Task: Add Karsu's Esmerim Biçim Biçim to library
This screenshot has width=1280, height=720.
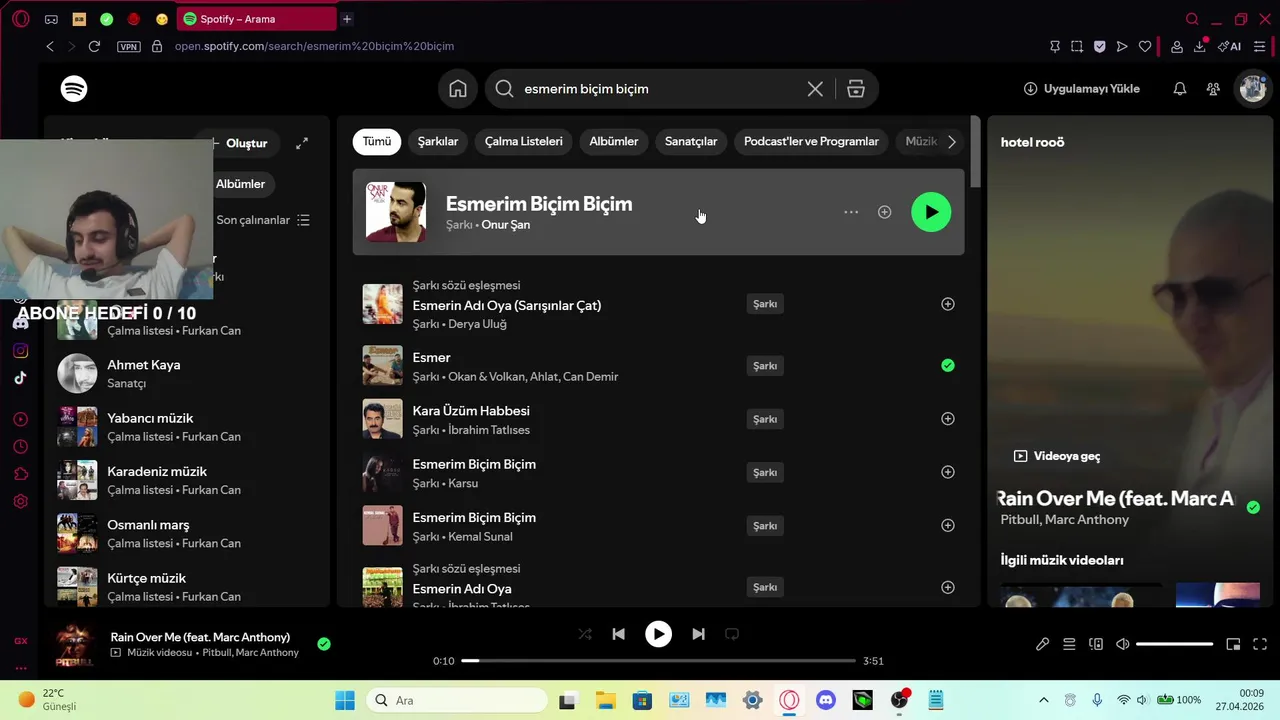Action: (948, 472)
